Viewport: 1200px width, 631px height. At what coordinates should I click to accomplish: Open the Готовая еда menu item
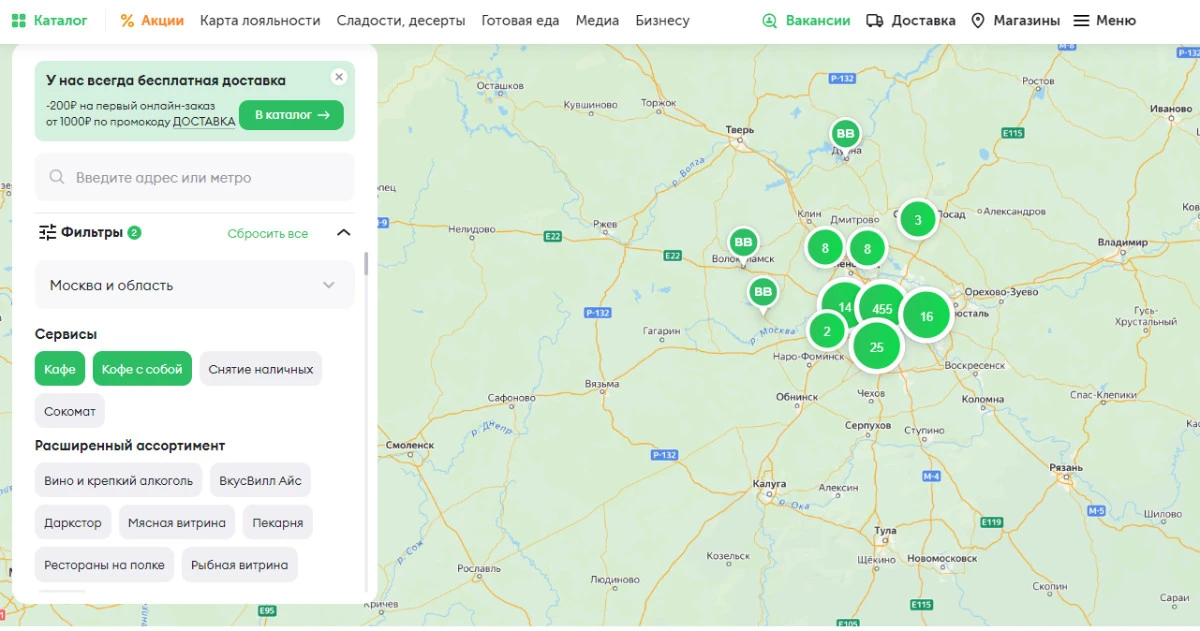[520, 20]
